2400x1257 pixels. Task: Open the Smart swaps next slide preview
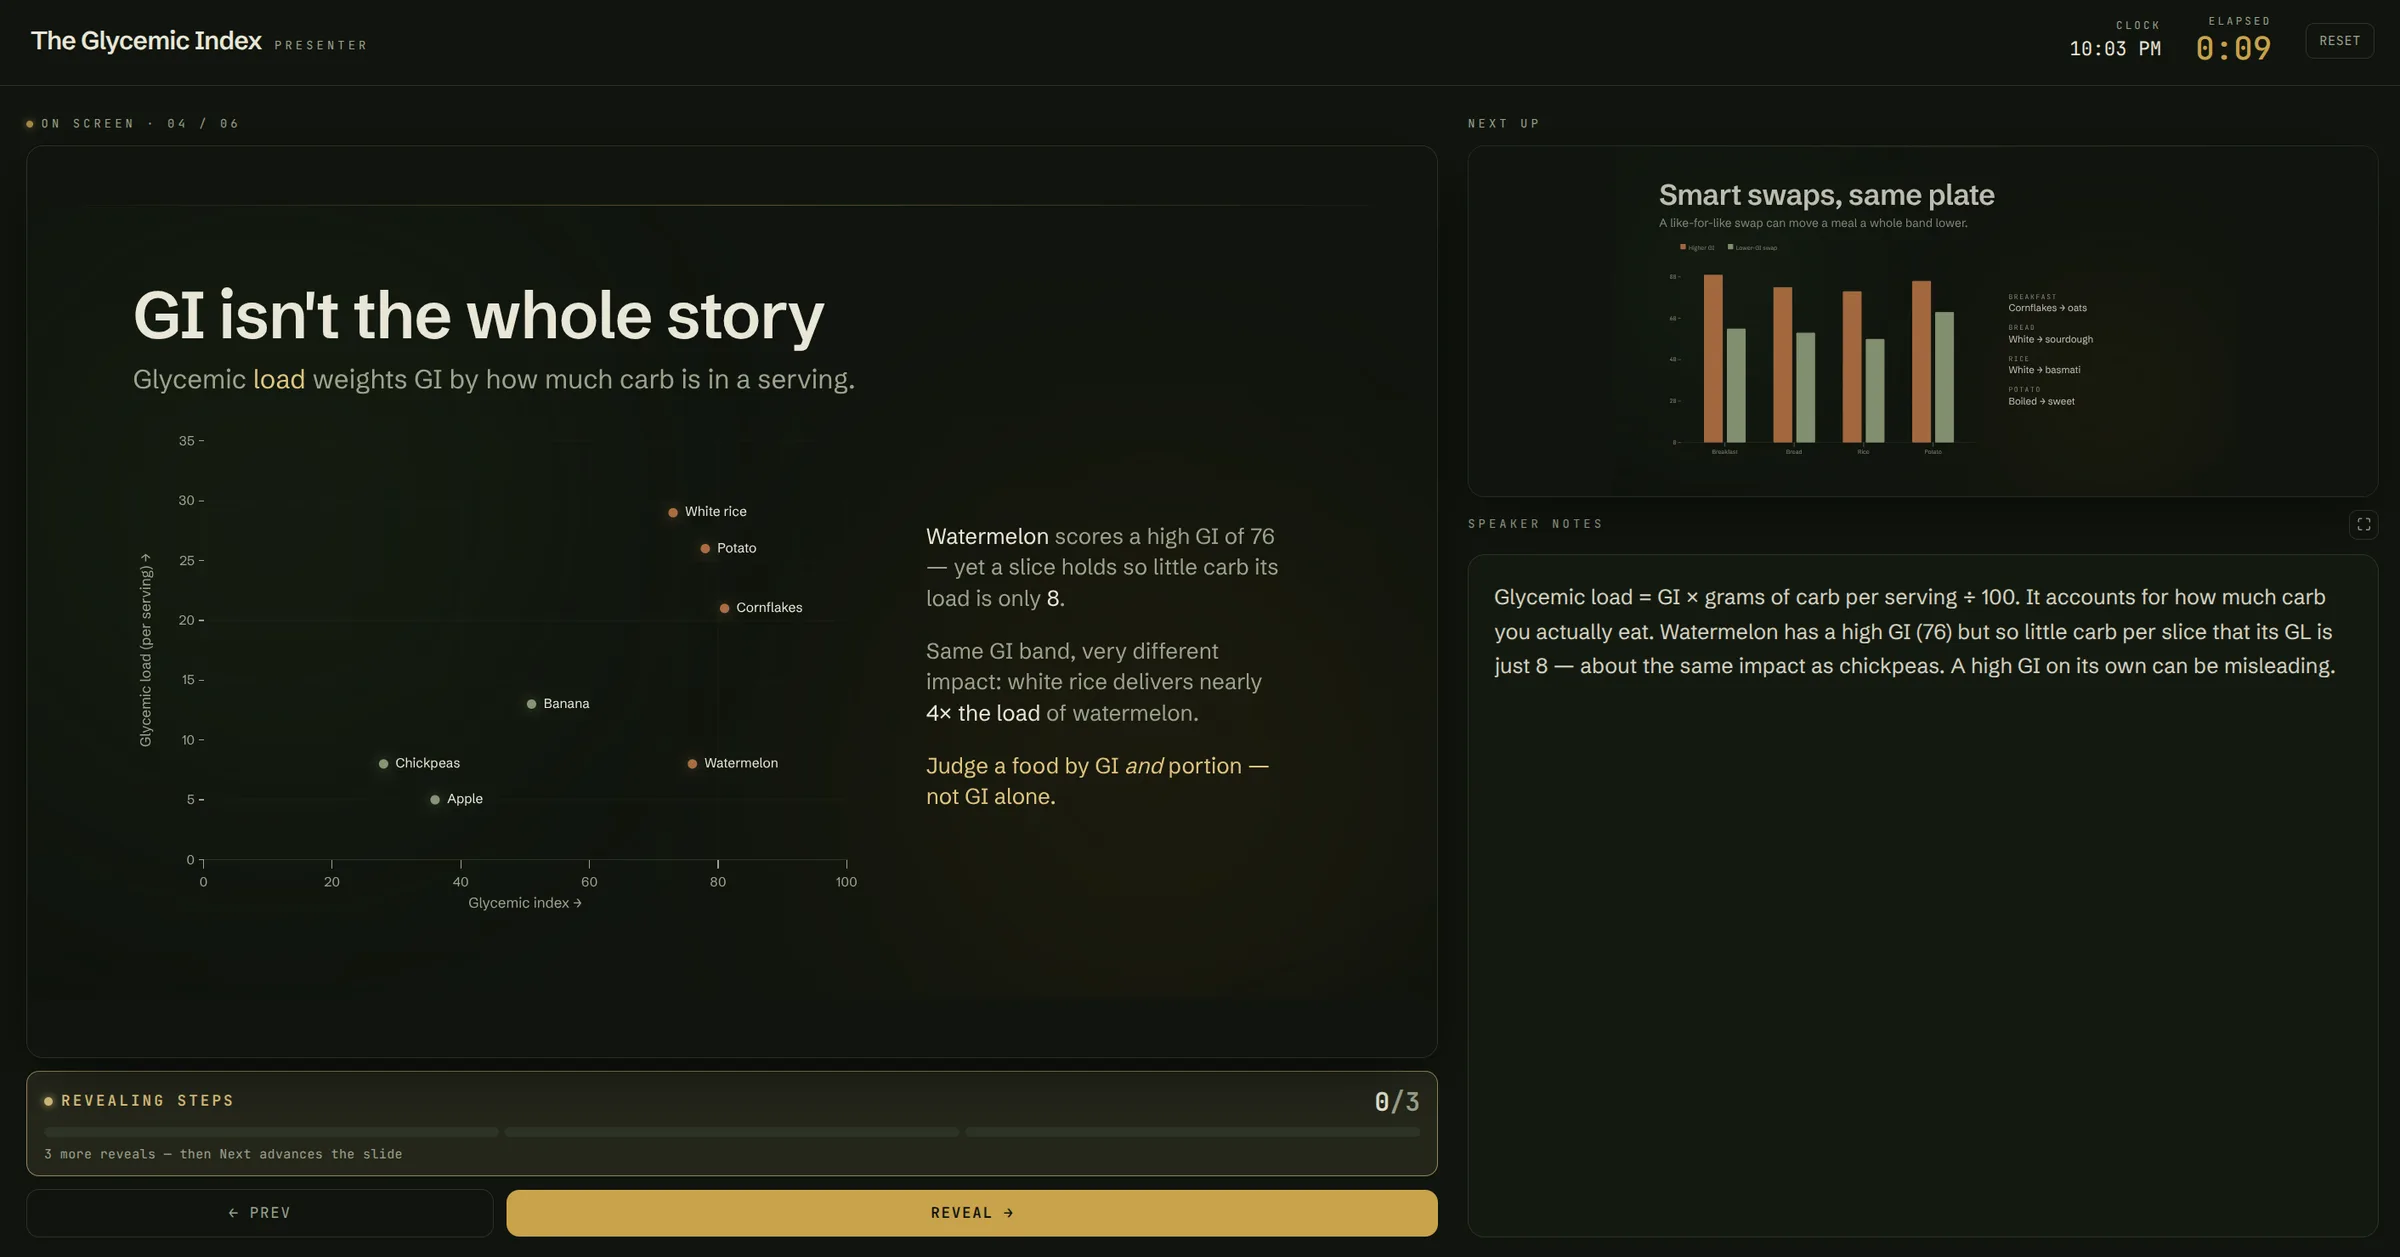point(1922,321)
